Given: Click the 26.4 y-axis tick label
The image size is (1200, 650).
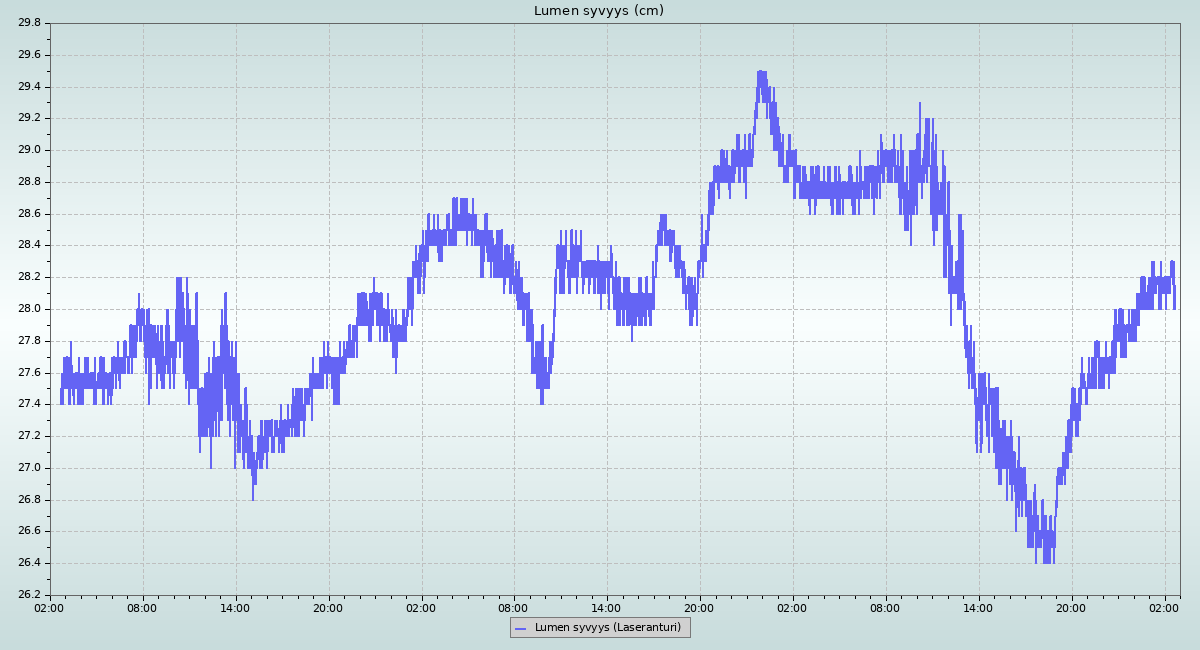Looking at the screenshot, I should tap(29, 563).
